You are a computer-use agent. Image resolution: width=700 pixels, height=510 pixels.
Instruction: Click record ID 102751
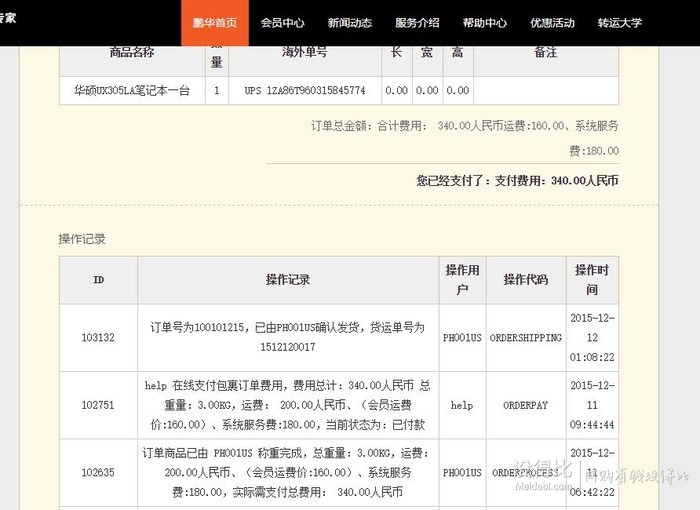point(98,405)
